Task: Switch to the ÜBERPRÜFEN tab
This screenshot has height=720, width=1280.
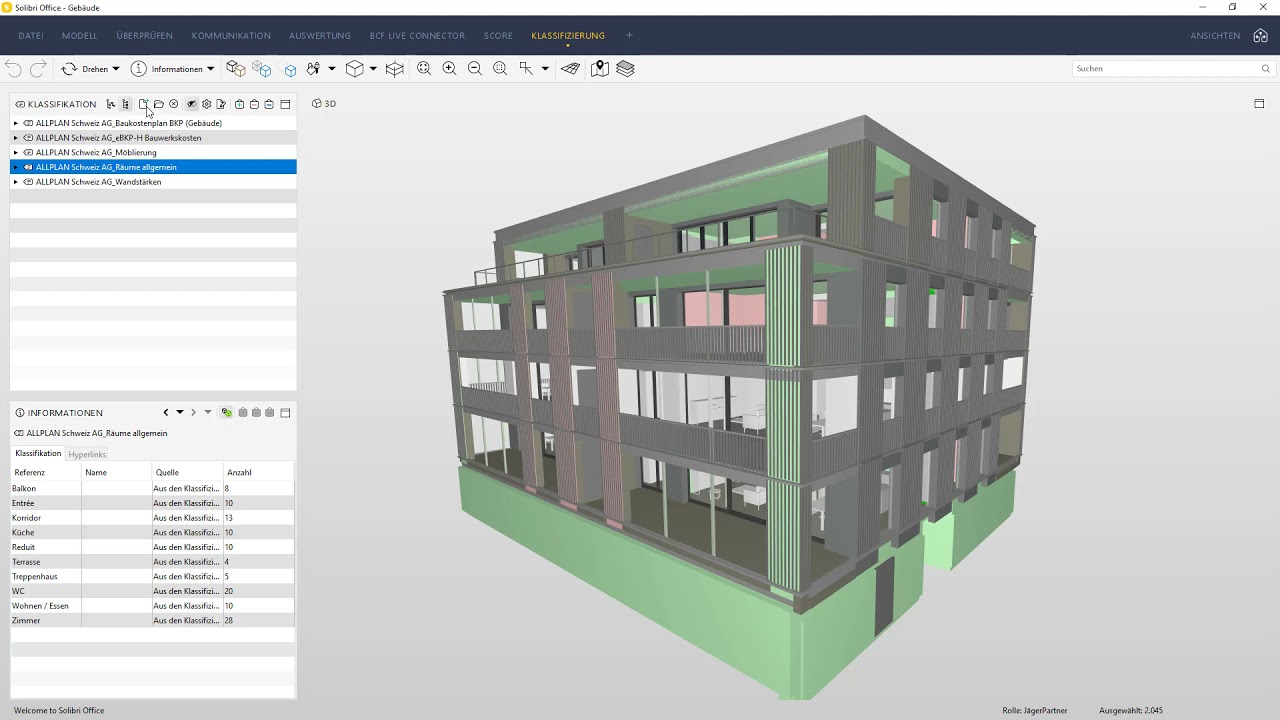Action: (144, 36)
